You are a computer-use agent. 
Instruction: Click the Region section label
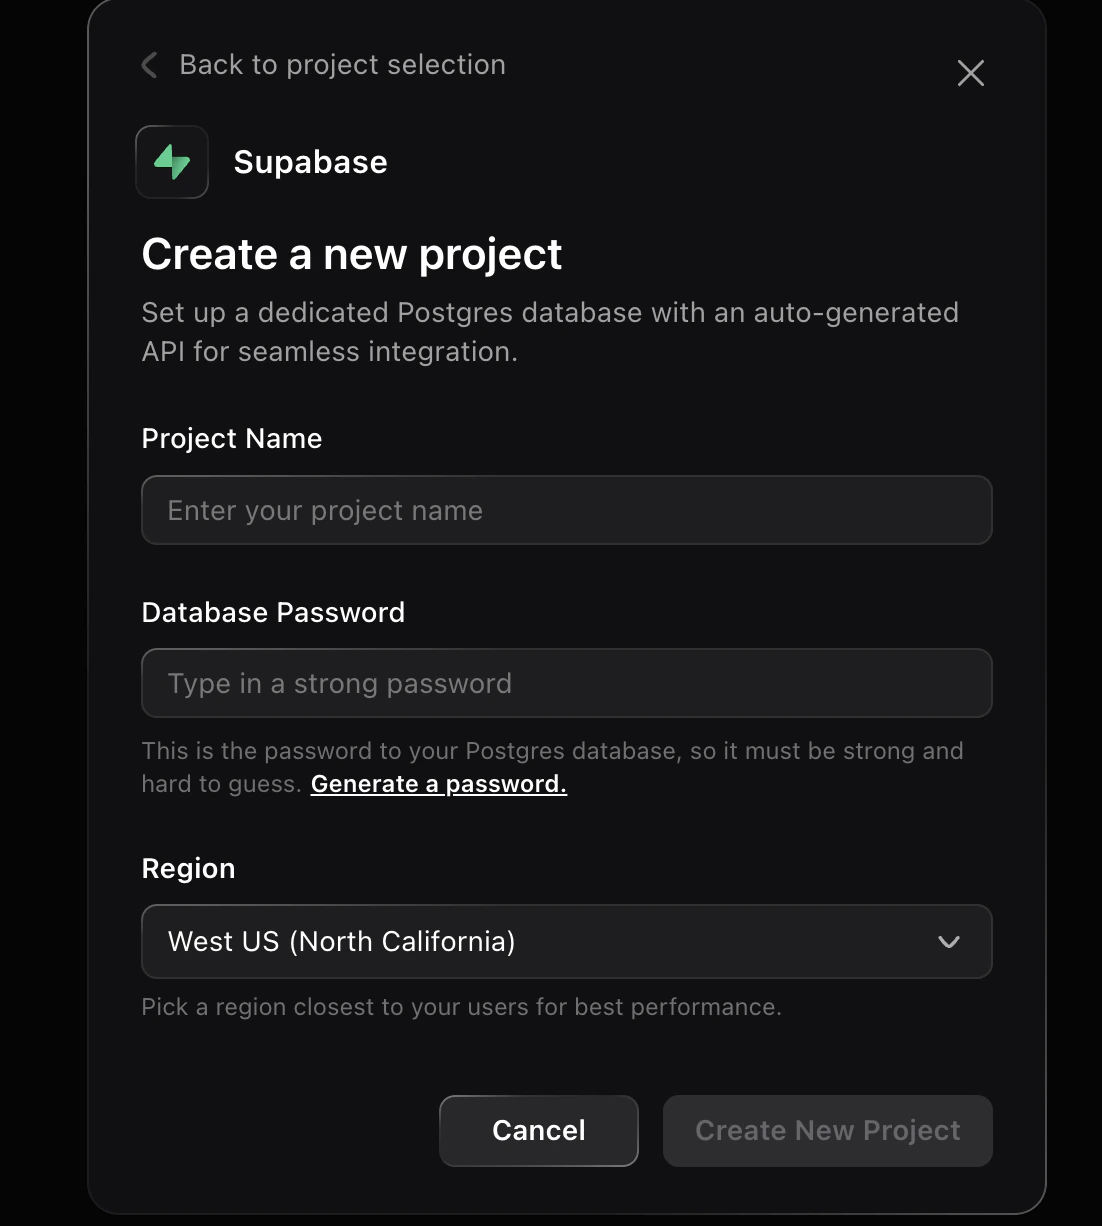pos(188,868)
